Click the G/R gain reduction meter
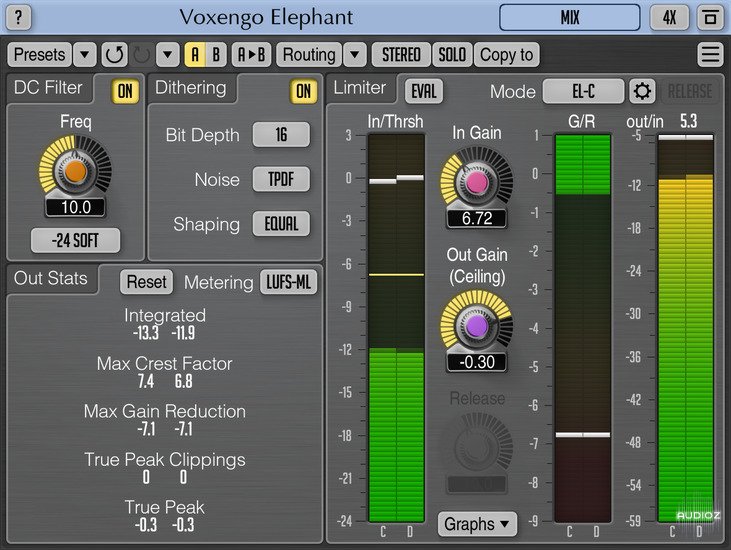The image size is (731, 550). coord(583,328)
